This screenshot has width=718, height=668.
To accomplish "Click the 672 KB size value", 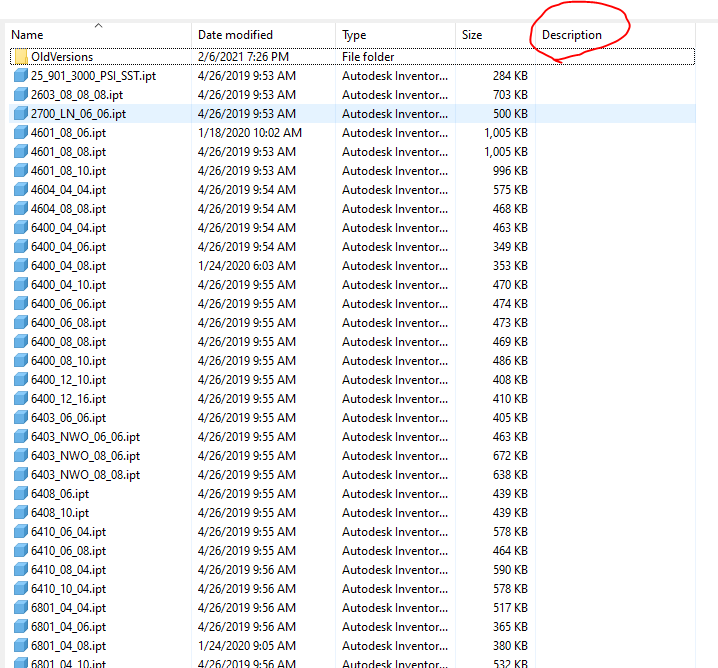I will click(x=510, y=456).
